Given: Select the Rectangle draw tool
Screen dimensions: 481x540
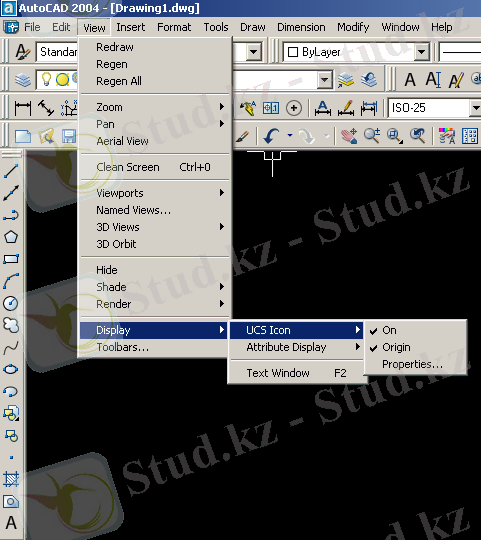Looking at the screenshot, I should (x=11, y=259).
